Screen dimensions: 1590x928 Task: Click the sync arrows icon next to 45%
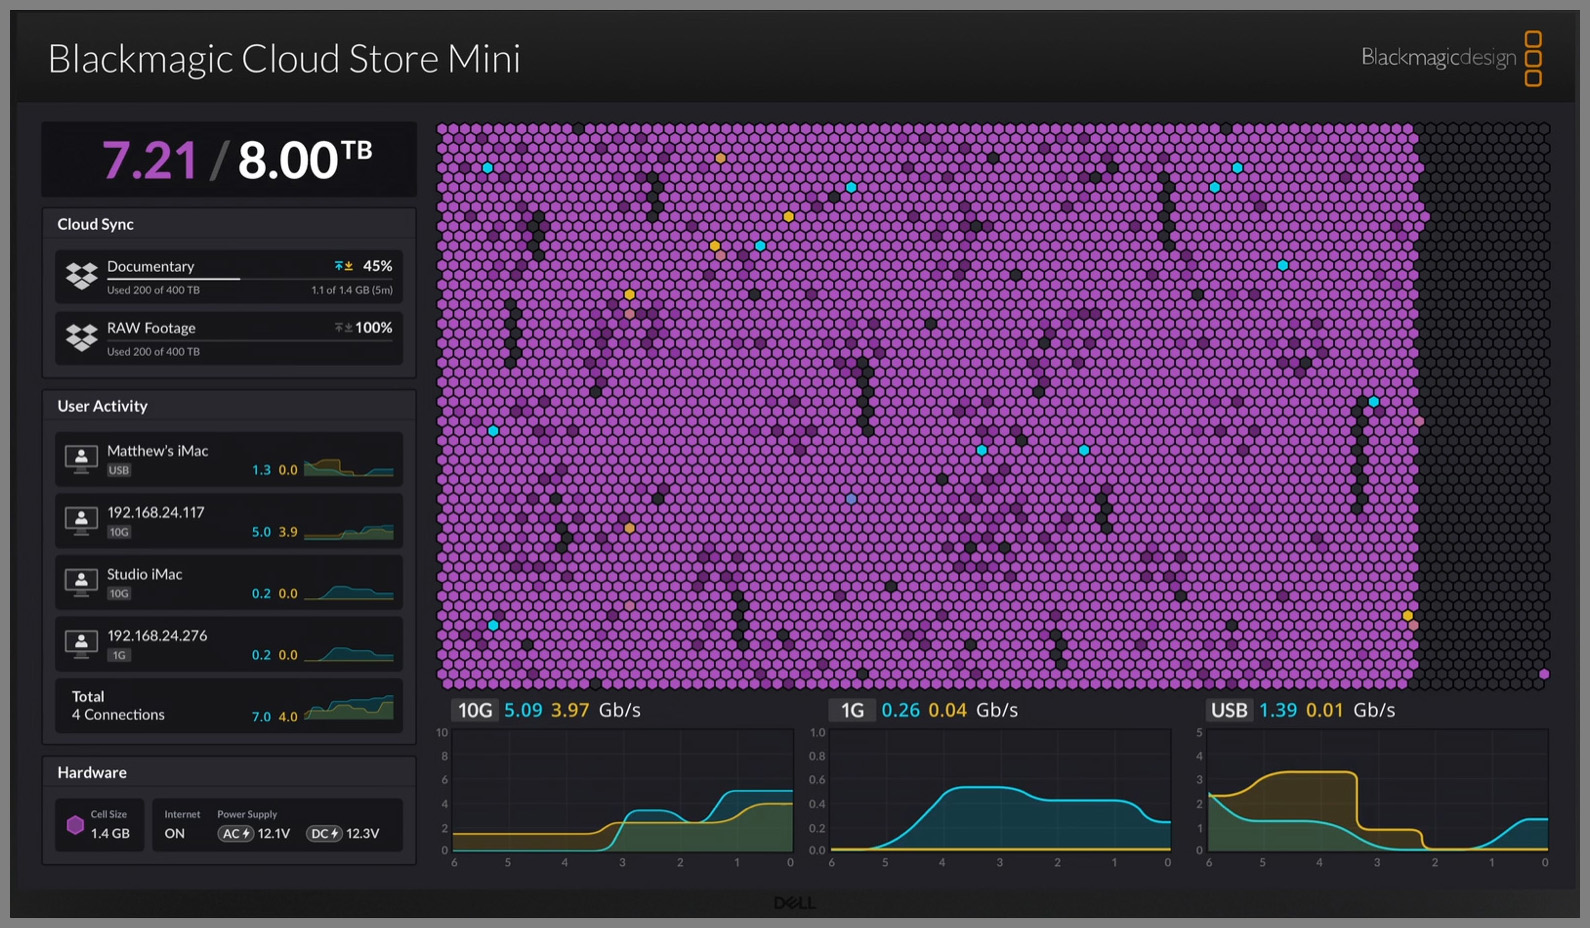(x=344, y=266)
